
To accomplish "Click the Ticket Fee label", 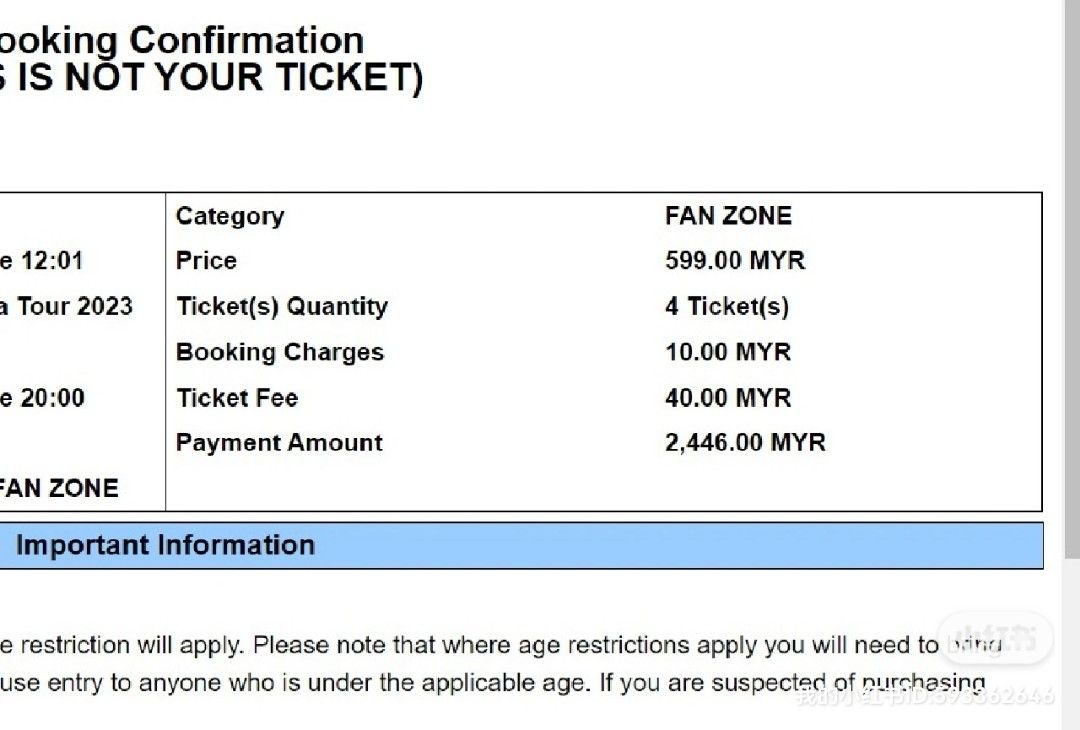I will pos(237,398).
